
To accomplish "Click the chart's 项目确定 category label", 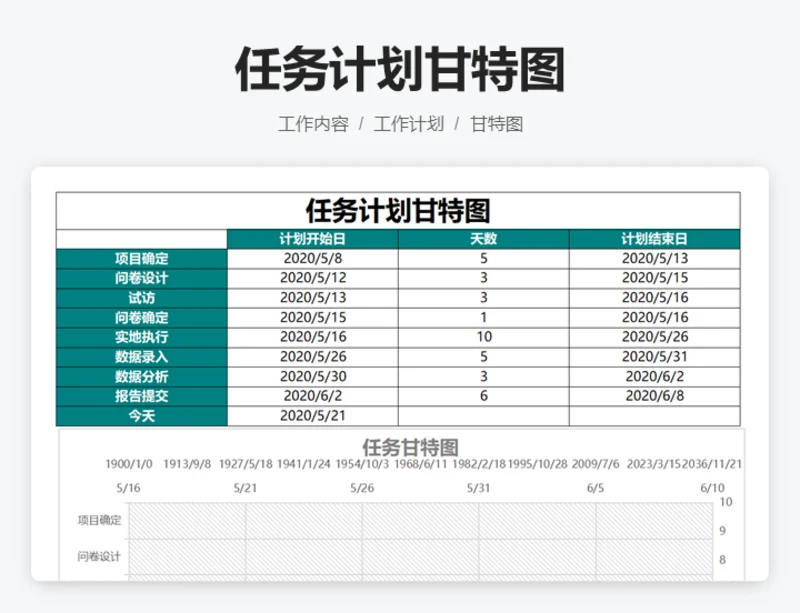I will pyautogui.click(x=99, y=520).
